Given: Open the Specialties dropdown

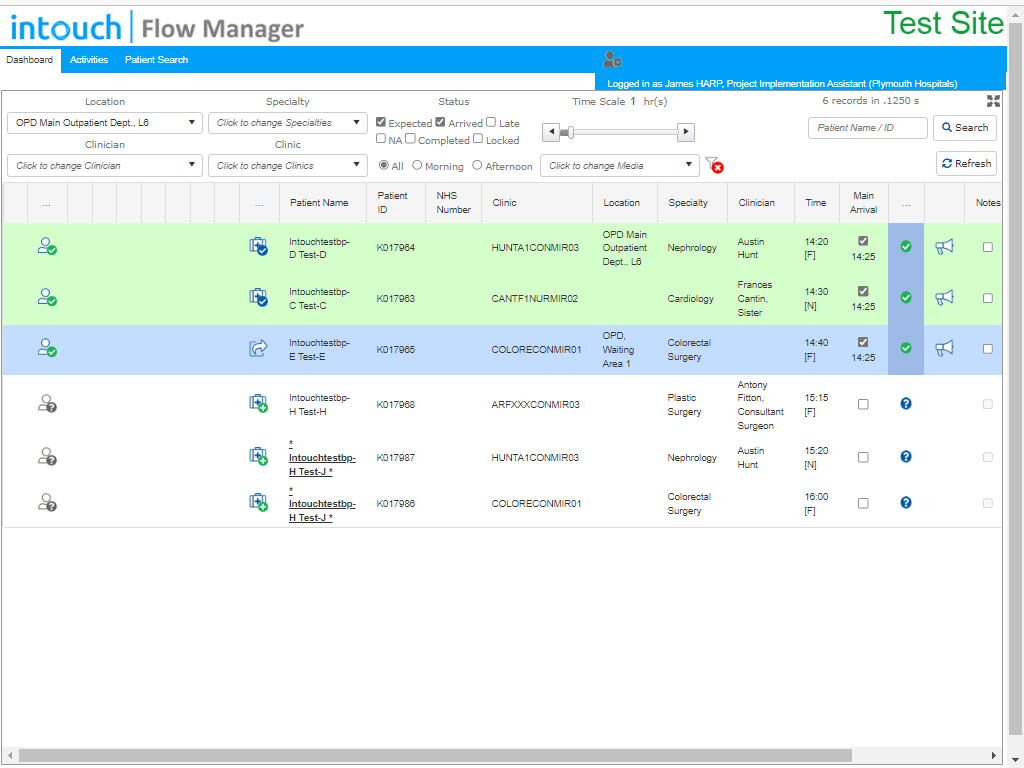Looking at the screenshot, I should pos(287,123).
